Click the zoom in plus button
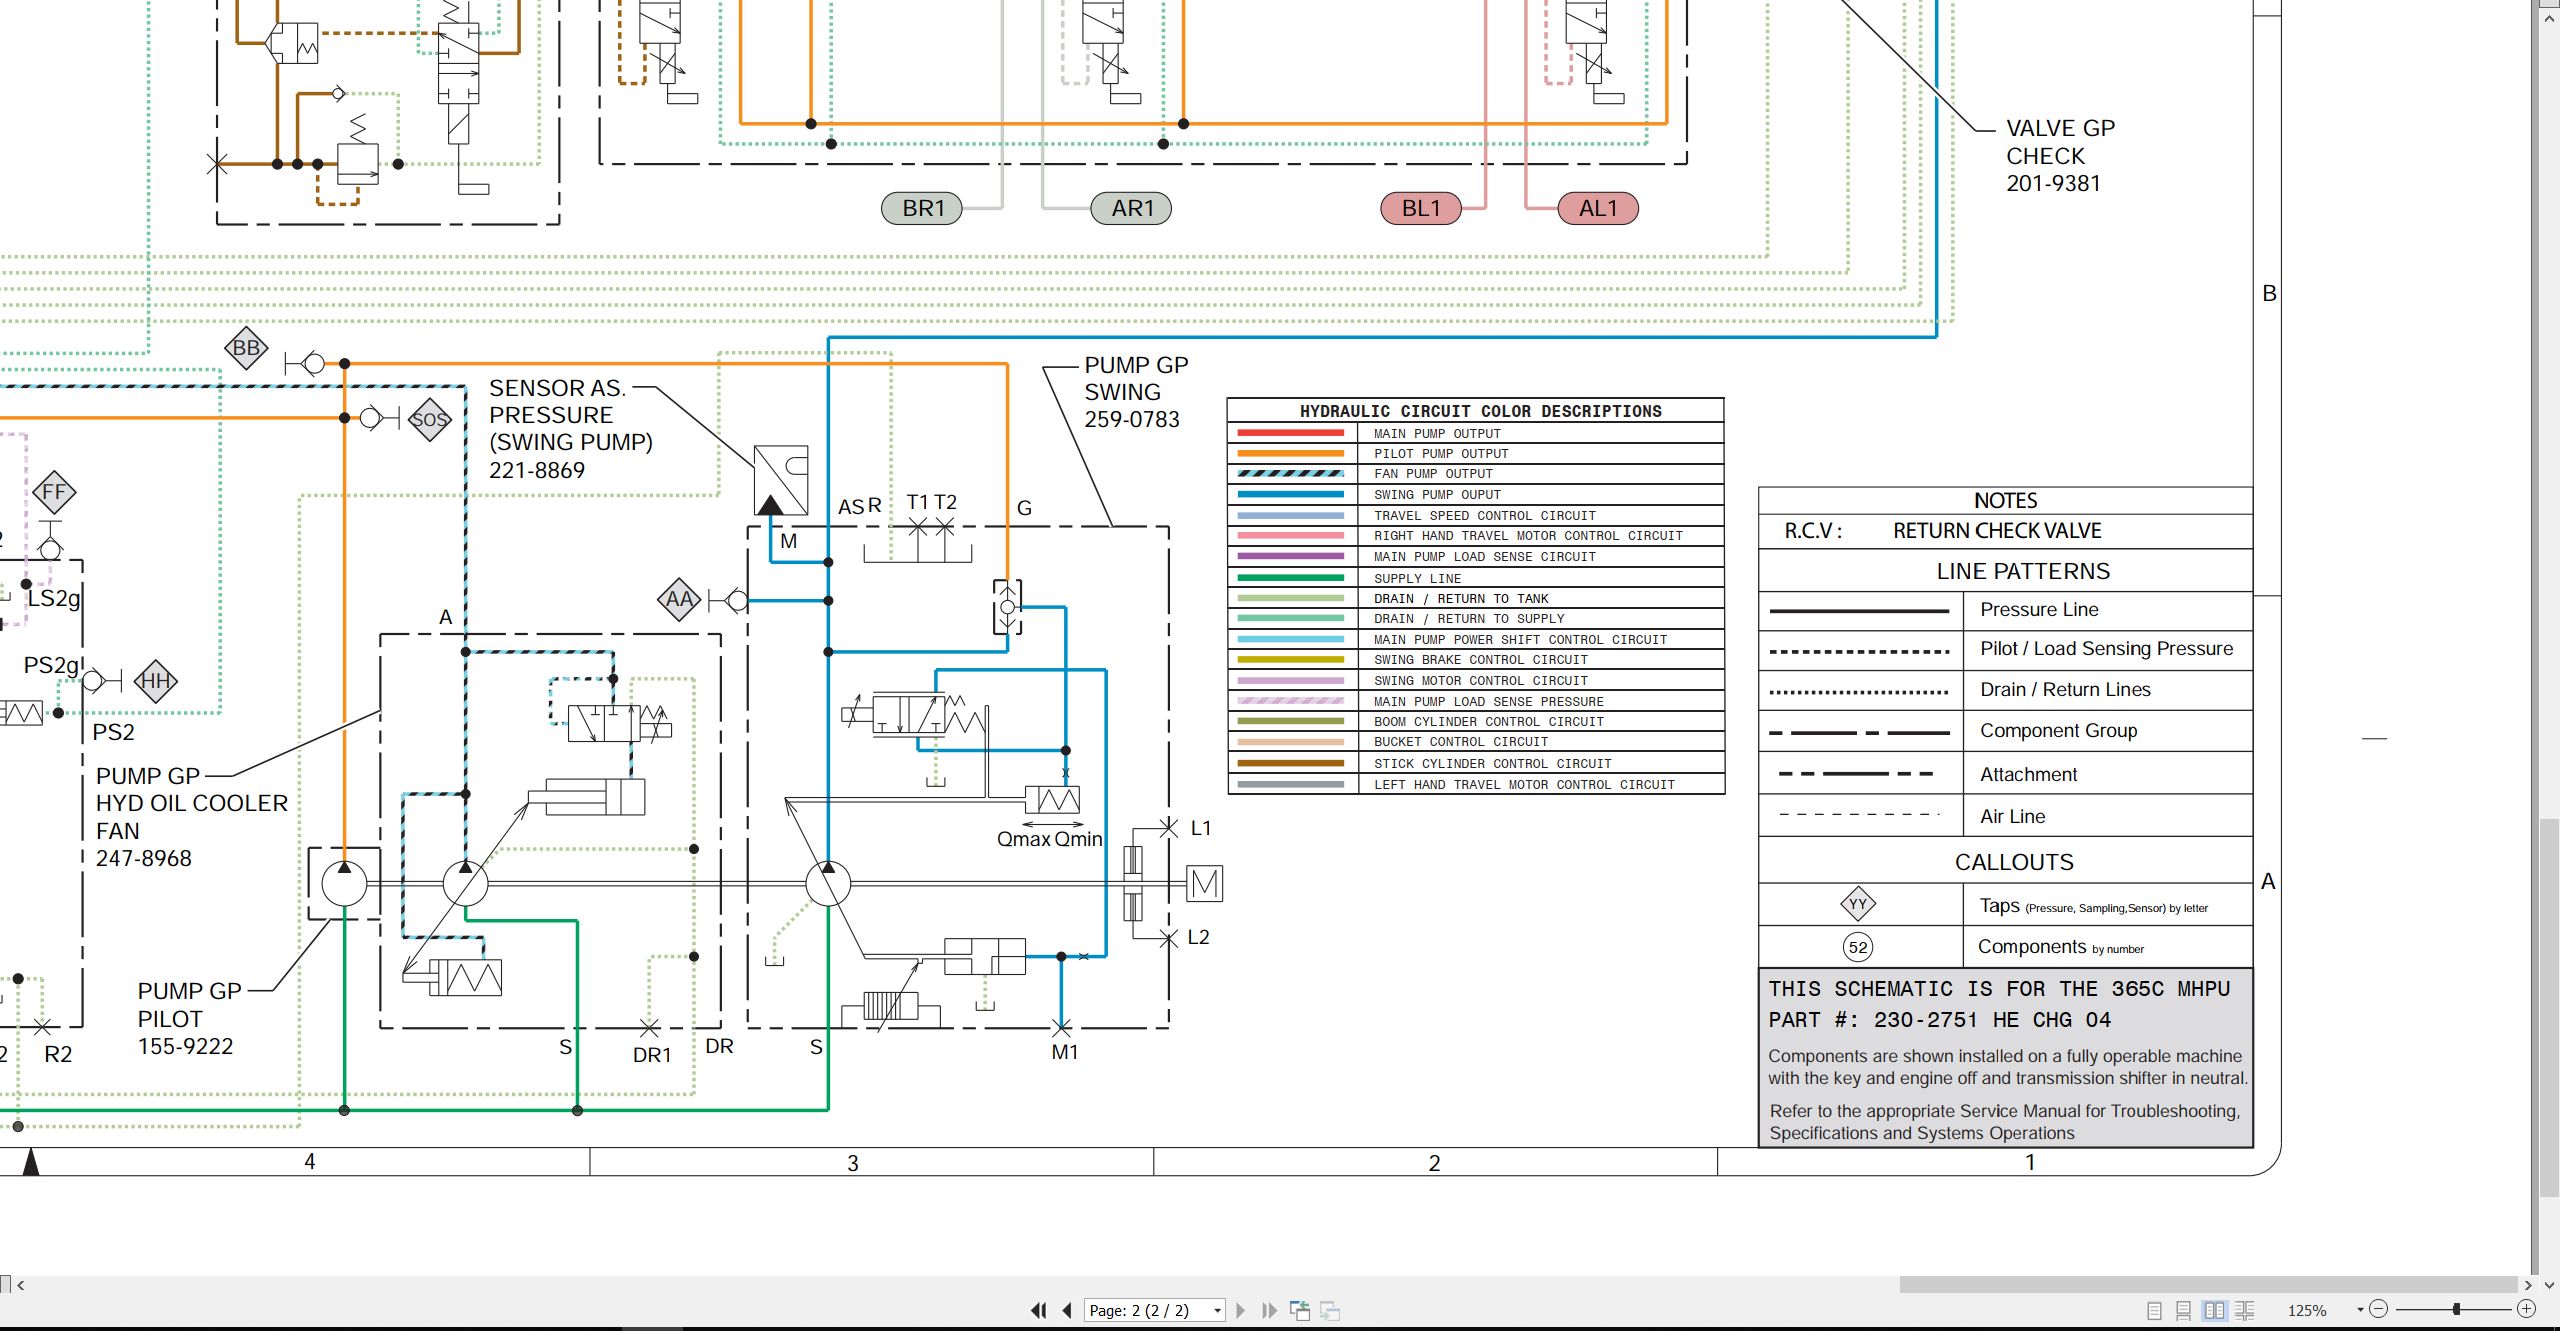 2527,1309
